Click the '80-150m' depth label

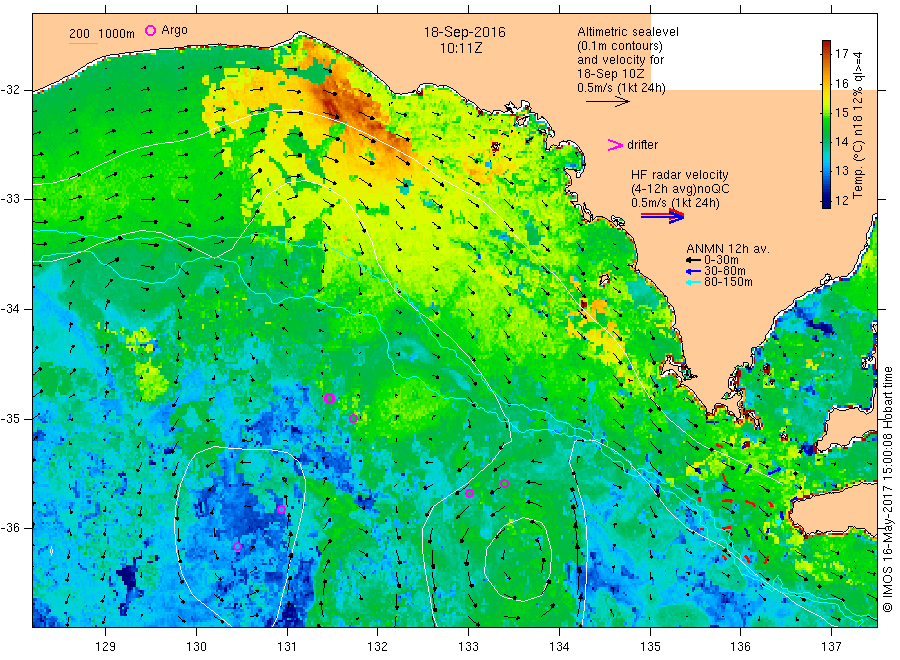pos(728,282)
